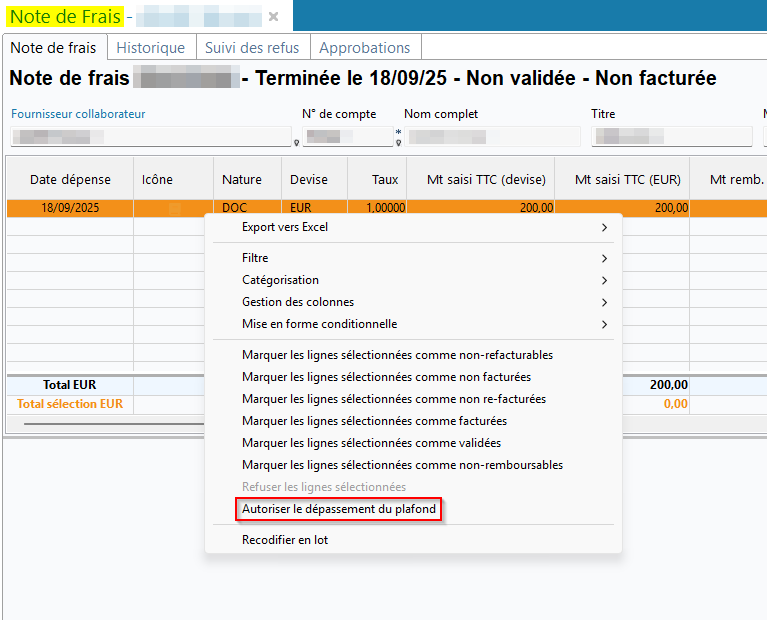Screen dimensions: 767x620
Task: Click the Fournisseur collaborateur link label
Action: [x=78, y=114]
